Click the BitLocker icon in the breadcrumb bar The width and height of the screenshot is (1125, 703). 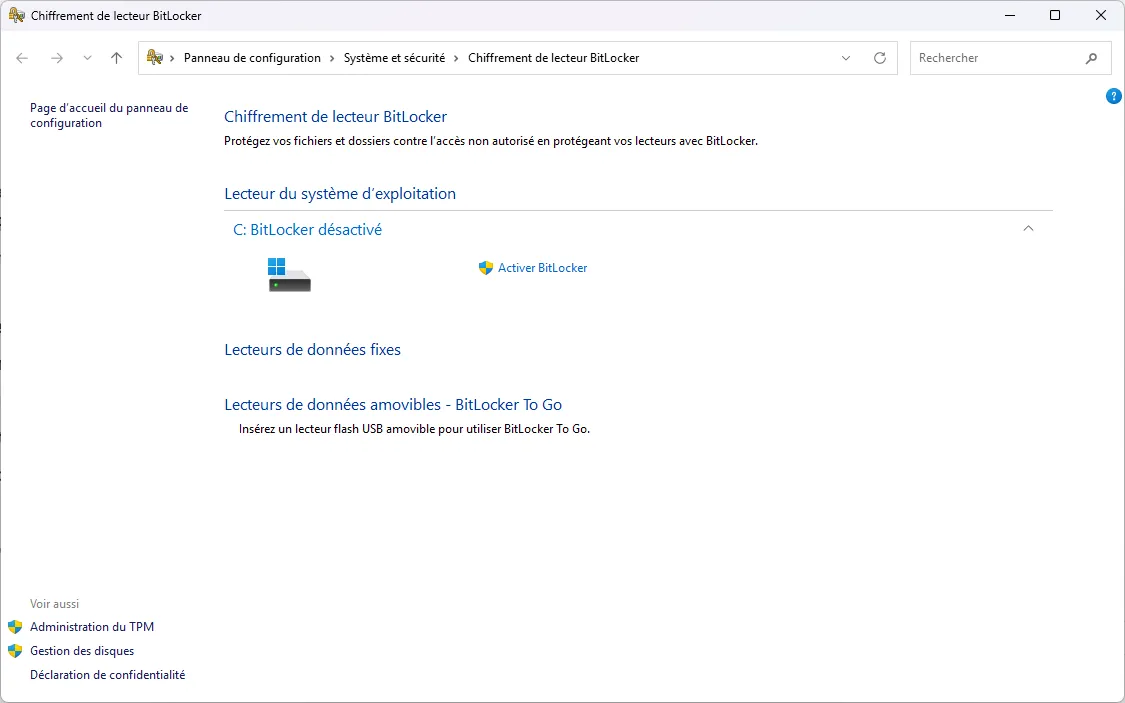[155, 58]
